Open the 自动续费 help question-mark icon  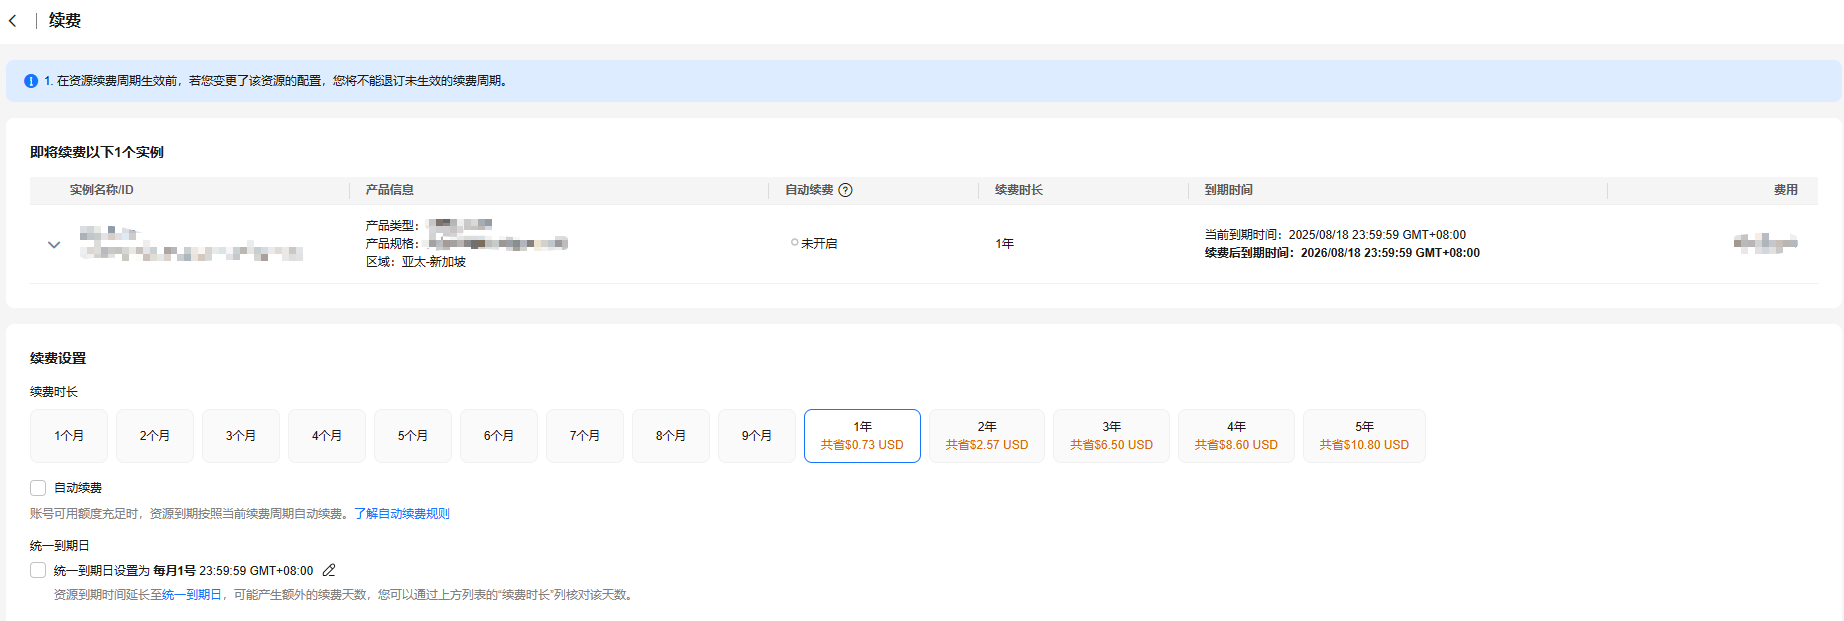click(x=845, y=190)
